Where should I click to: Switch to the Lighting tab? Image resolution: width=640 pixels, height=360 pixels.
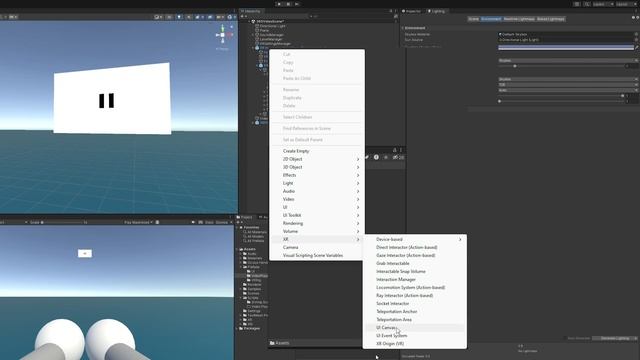tap(437, 11)
